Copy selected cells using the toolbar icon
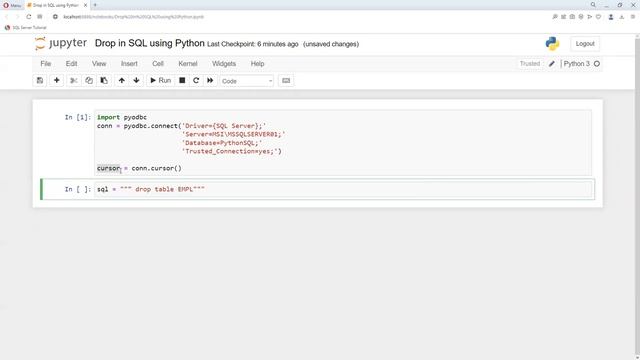Image resolution: width=640 pixels, height=360 pixels. point(89,80)
